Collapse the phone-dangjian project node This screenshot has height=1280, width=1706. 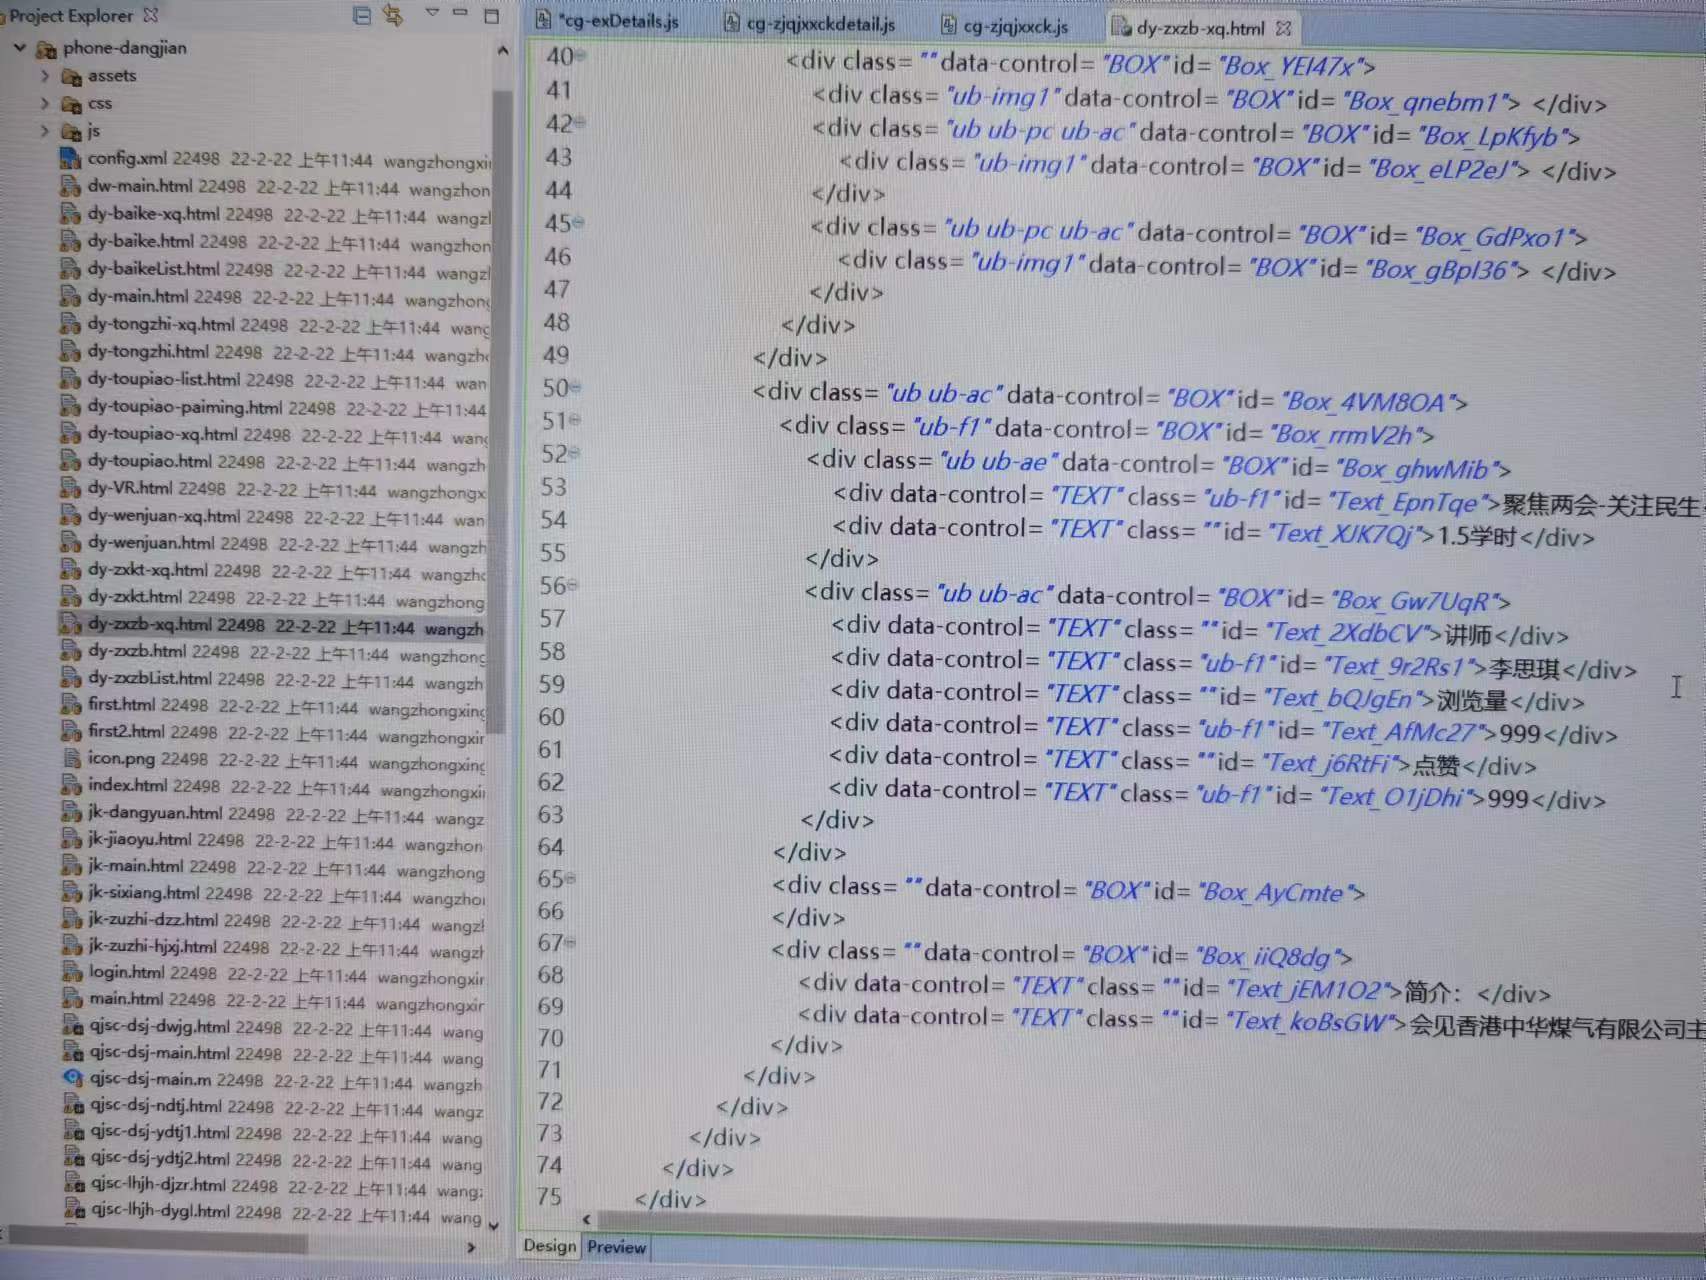coord(19,47)
